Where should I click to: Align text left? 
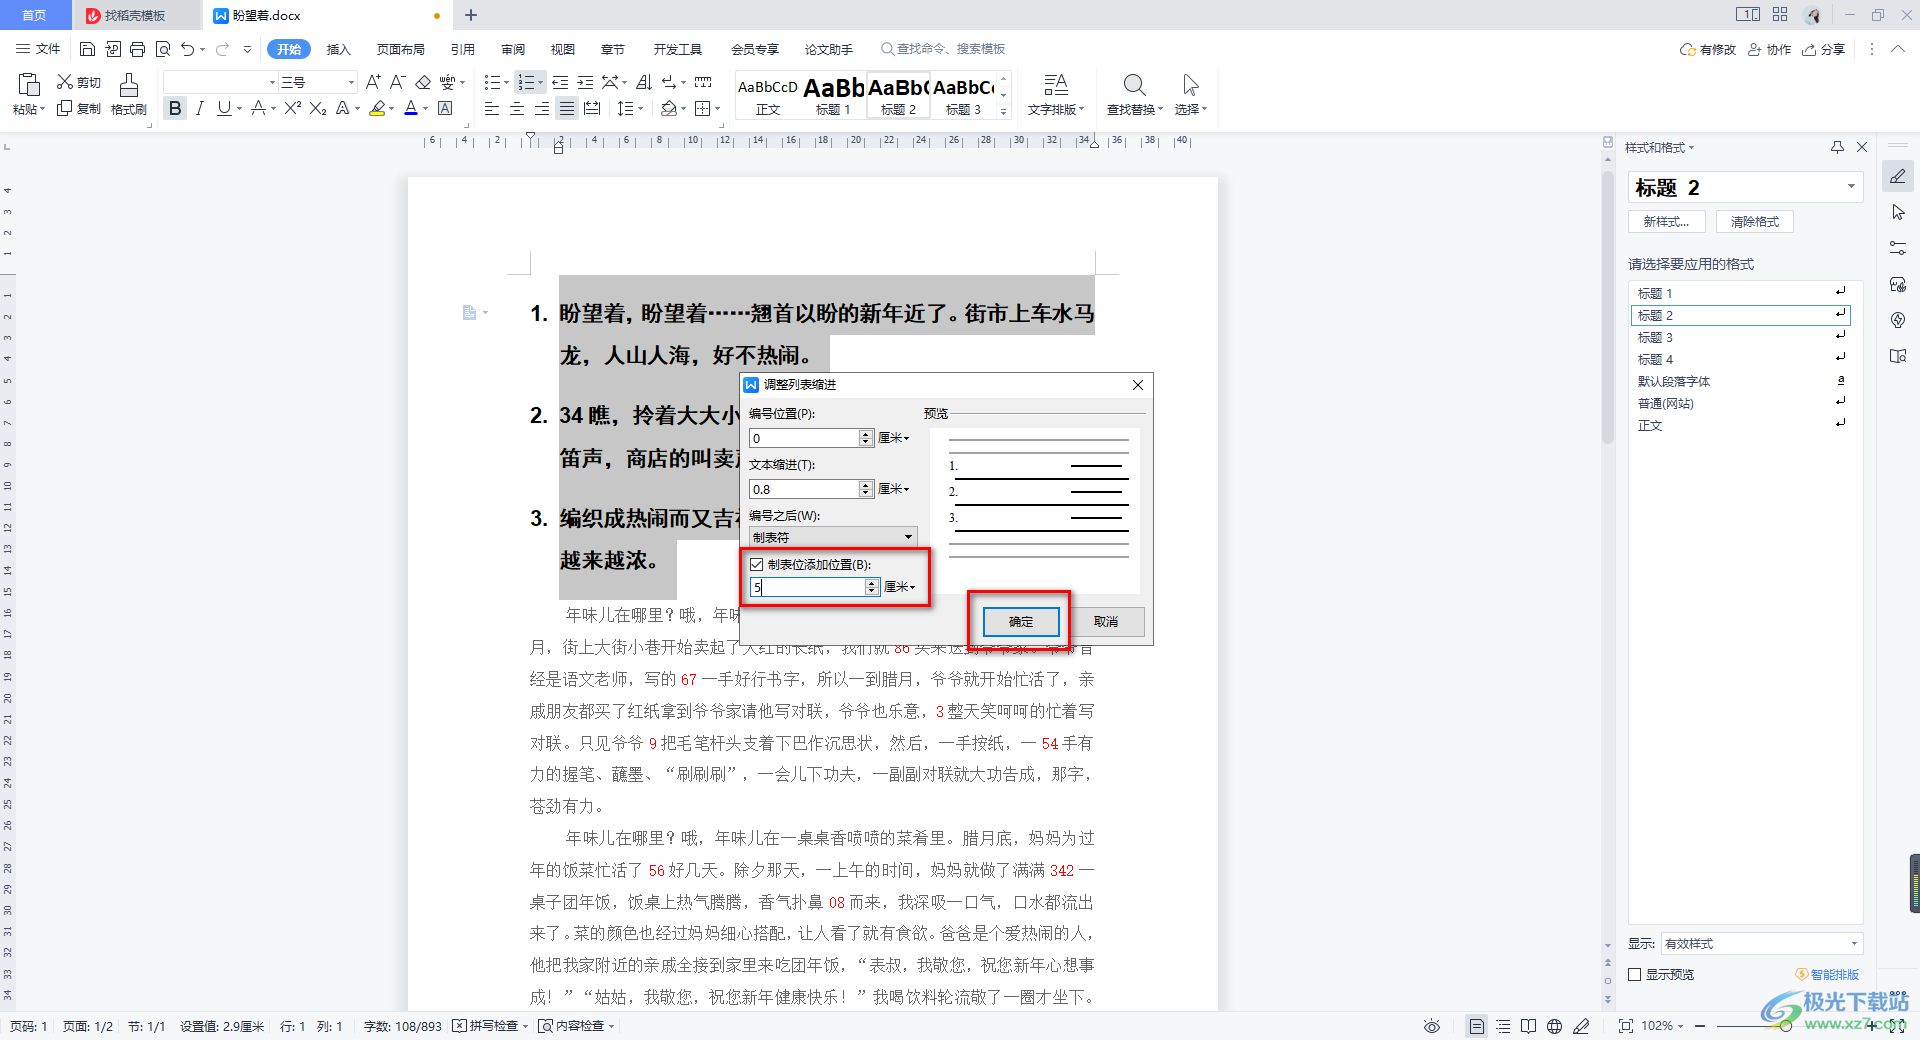point(491,108)
